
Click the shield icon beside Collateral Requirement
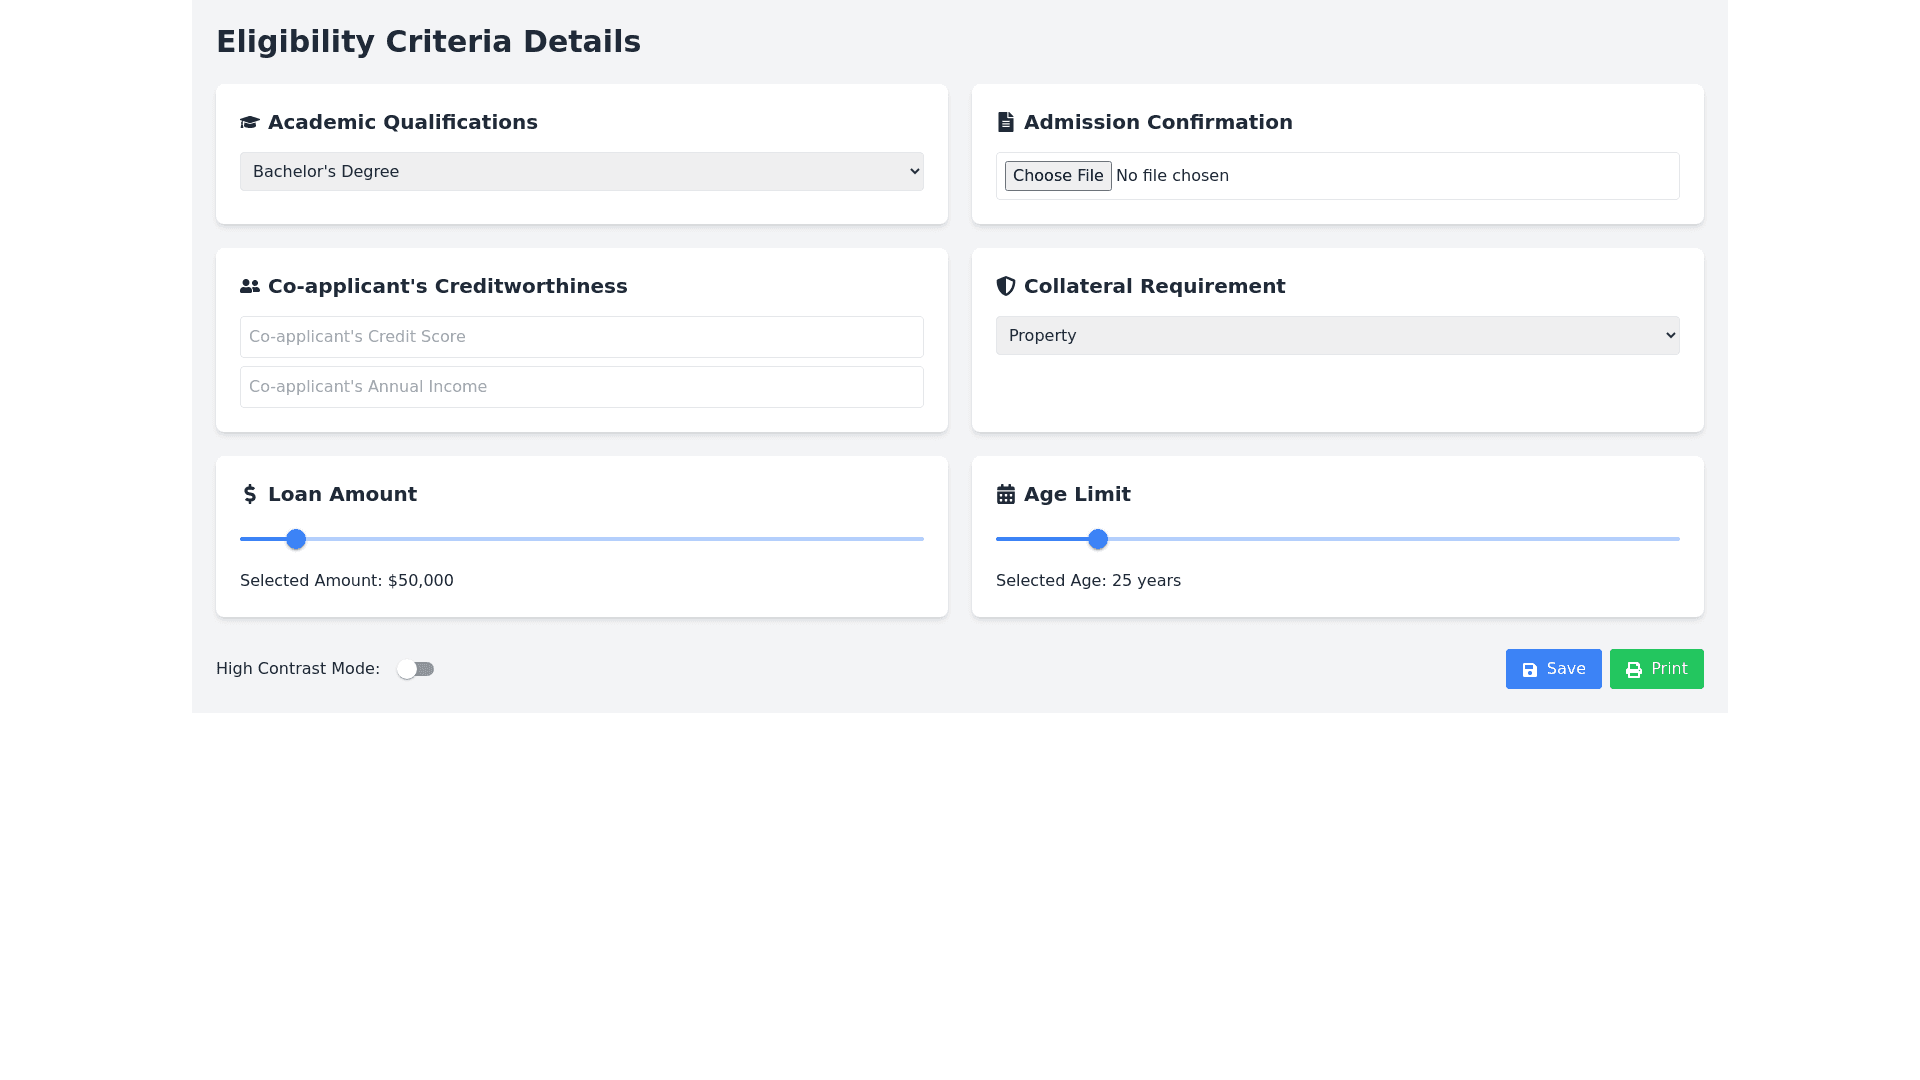(1006, 286)
